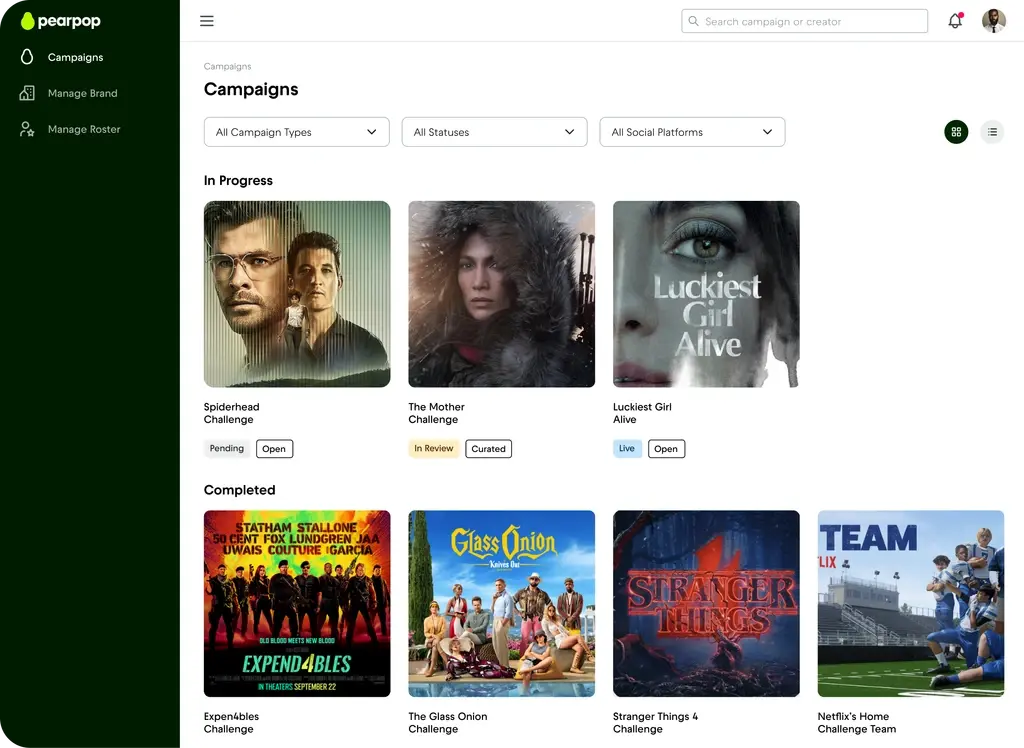Click the search magnifier icon
The image size is (1024, 748).
point(694,21)
